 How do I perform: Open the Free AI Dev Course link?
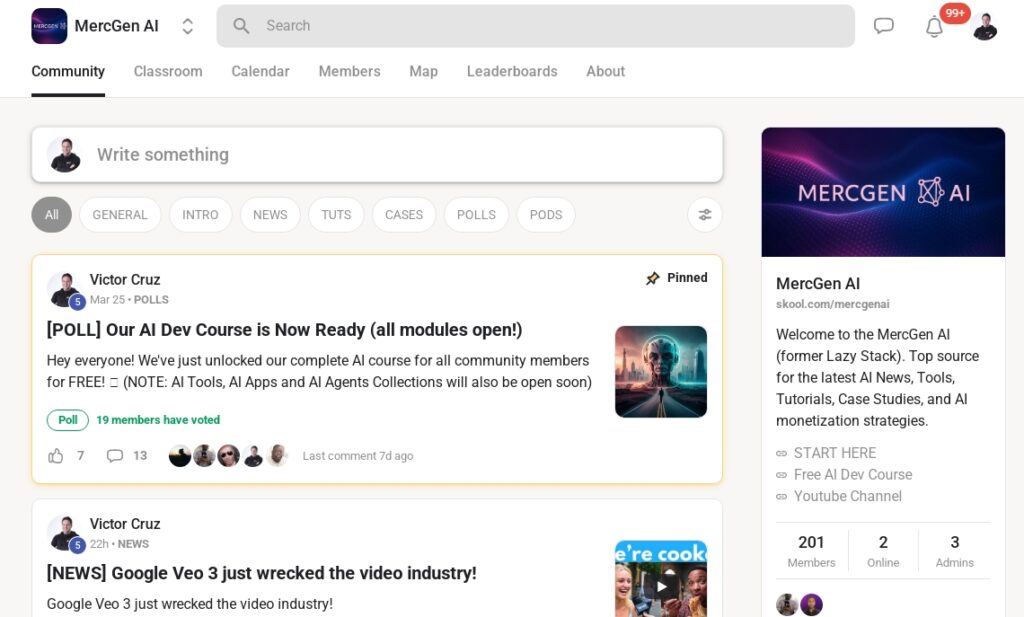[853, 475]
